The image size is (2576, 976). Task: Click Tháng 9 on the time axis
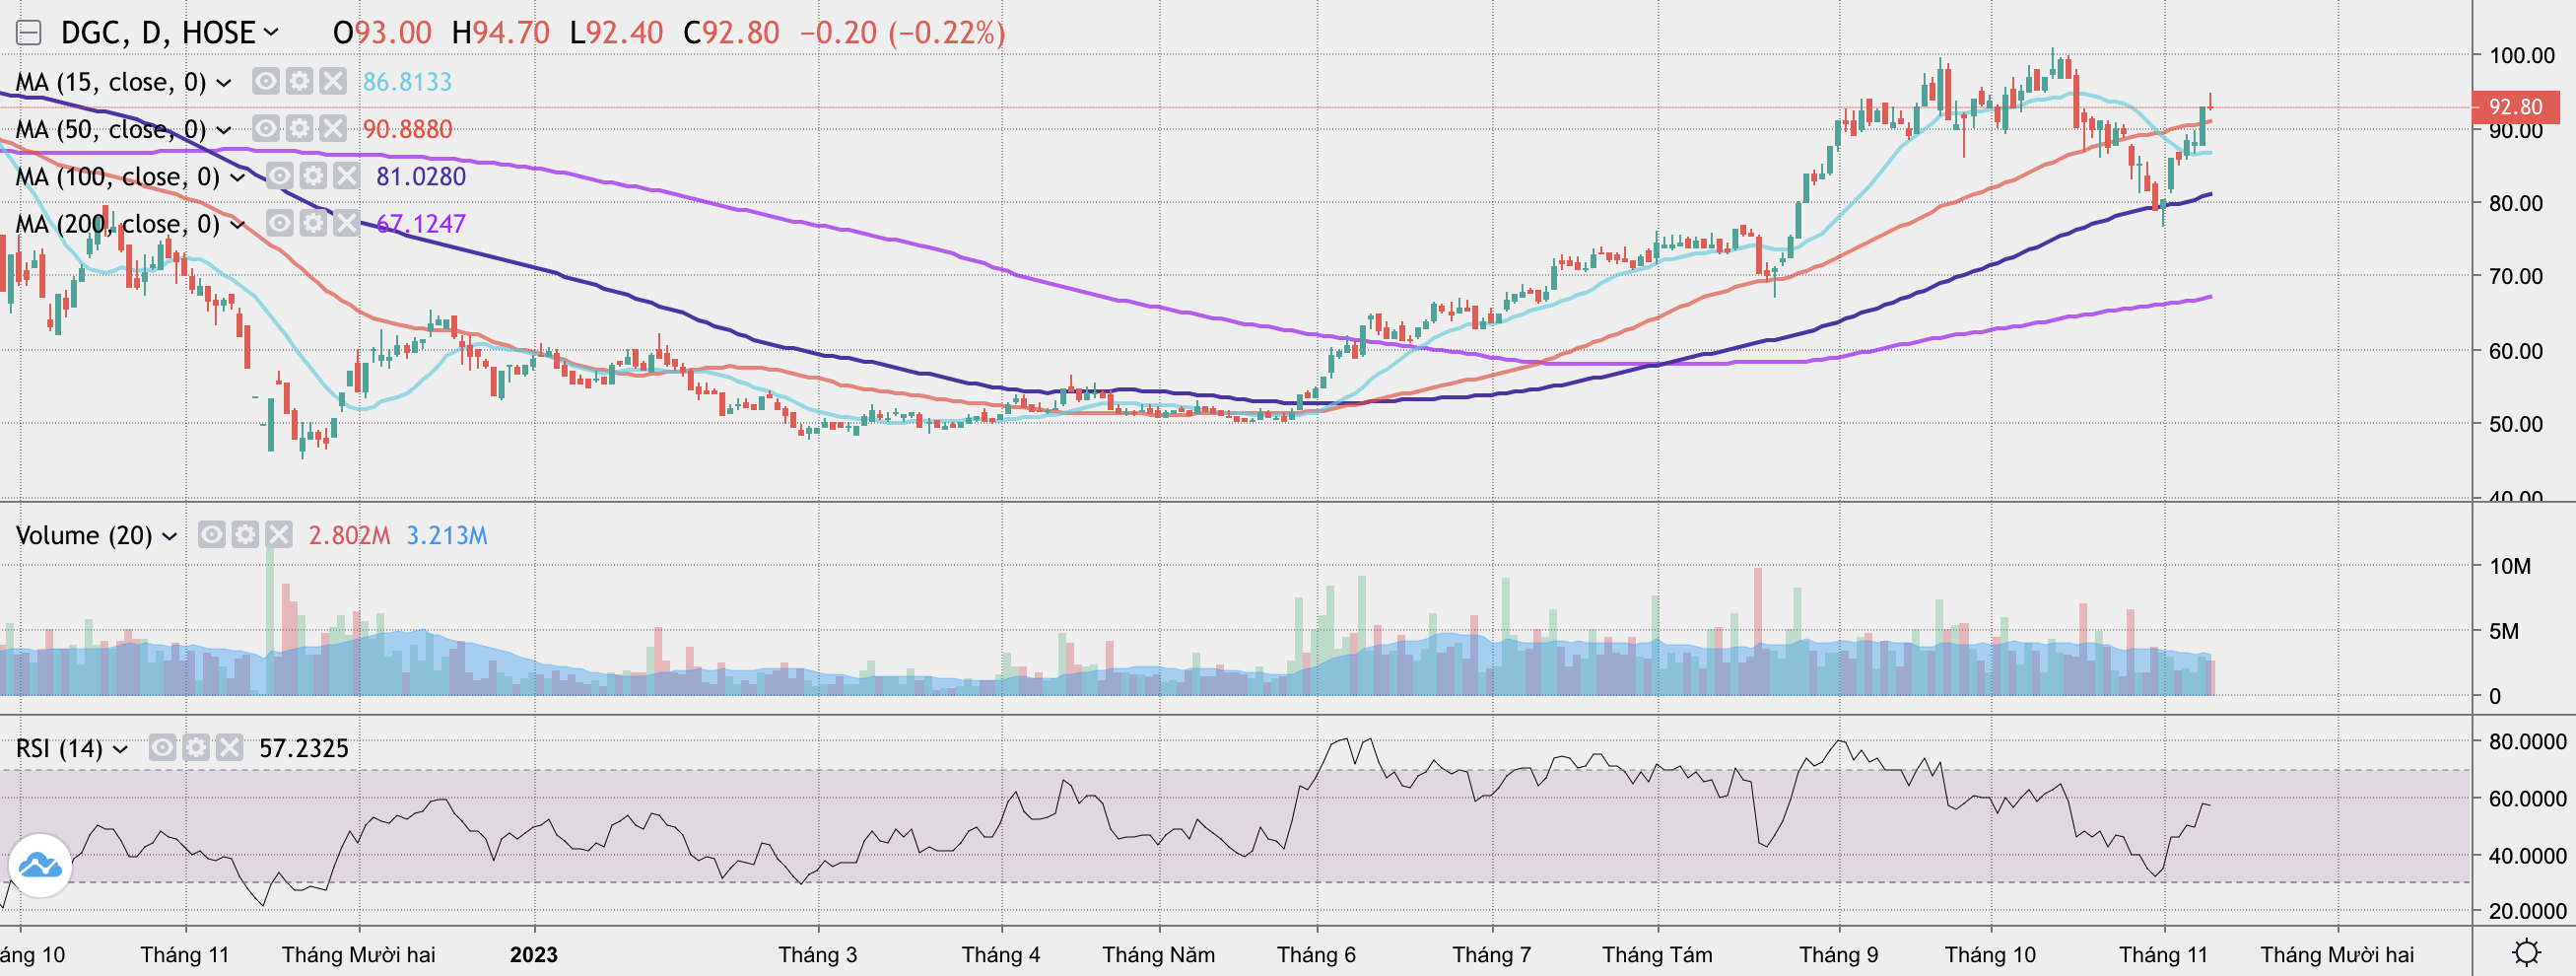pyautogui.click(x=1839, y=955)
